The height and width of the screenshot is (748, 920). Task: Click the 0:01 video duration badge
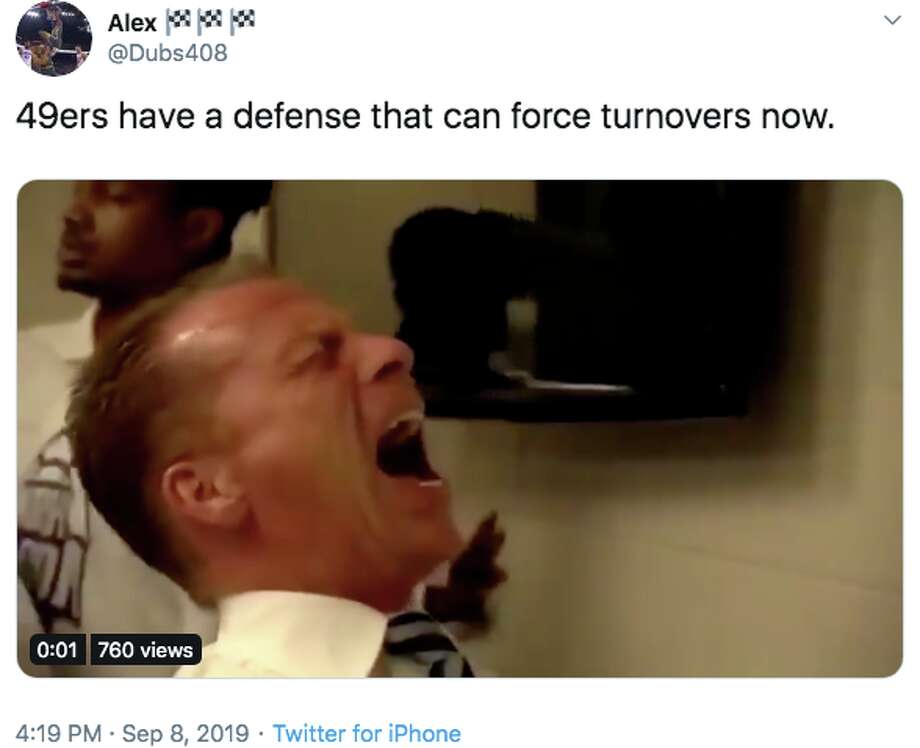point(57,649)
